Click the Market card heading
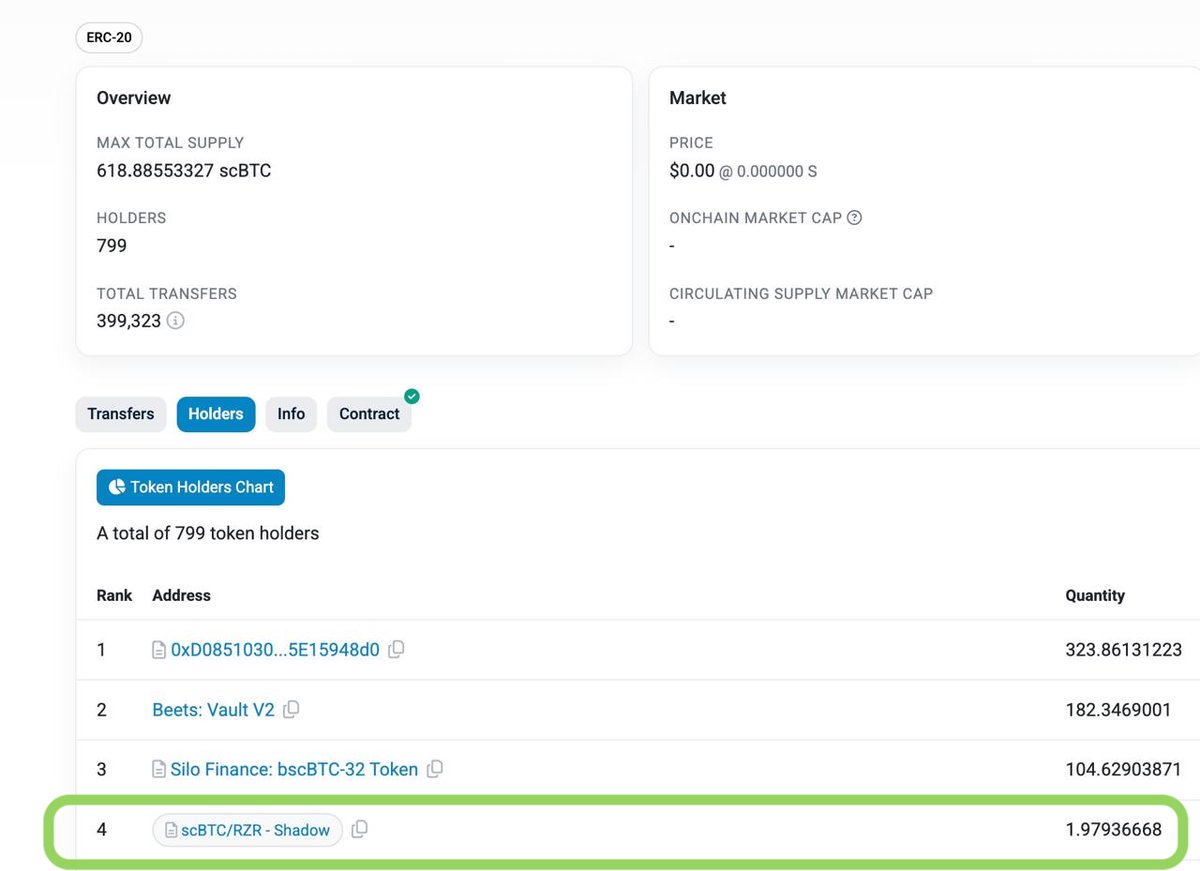Image resolution: width=1200 pixels, height=871 pixels. pyautogui.click(x=698, y=98)
